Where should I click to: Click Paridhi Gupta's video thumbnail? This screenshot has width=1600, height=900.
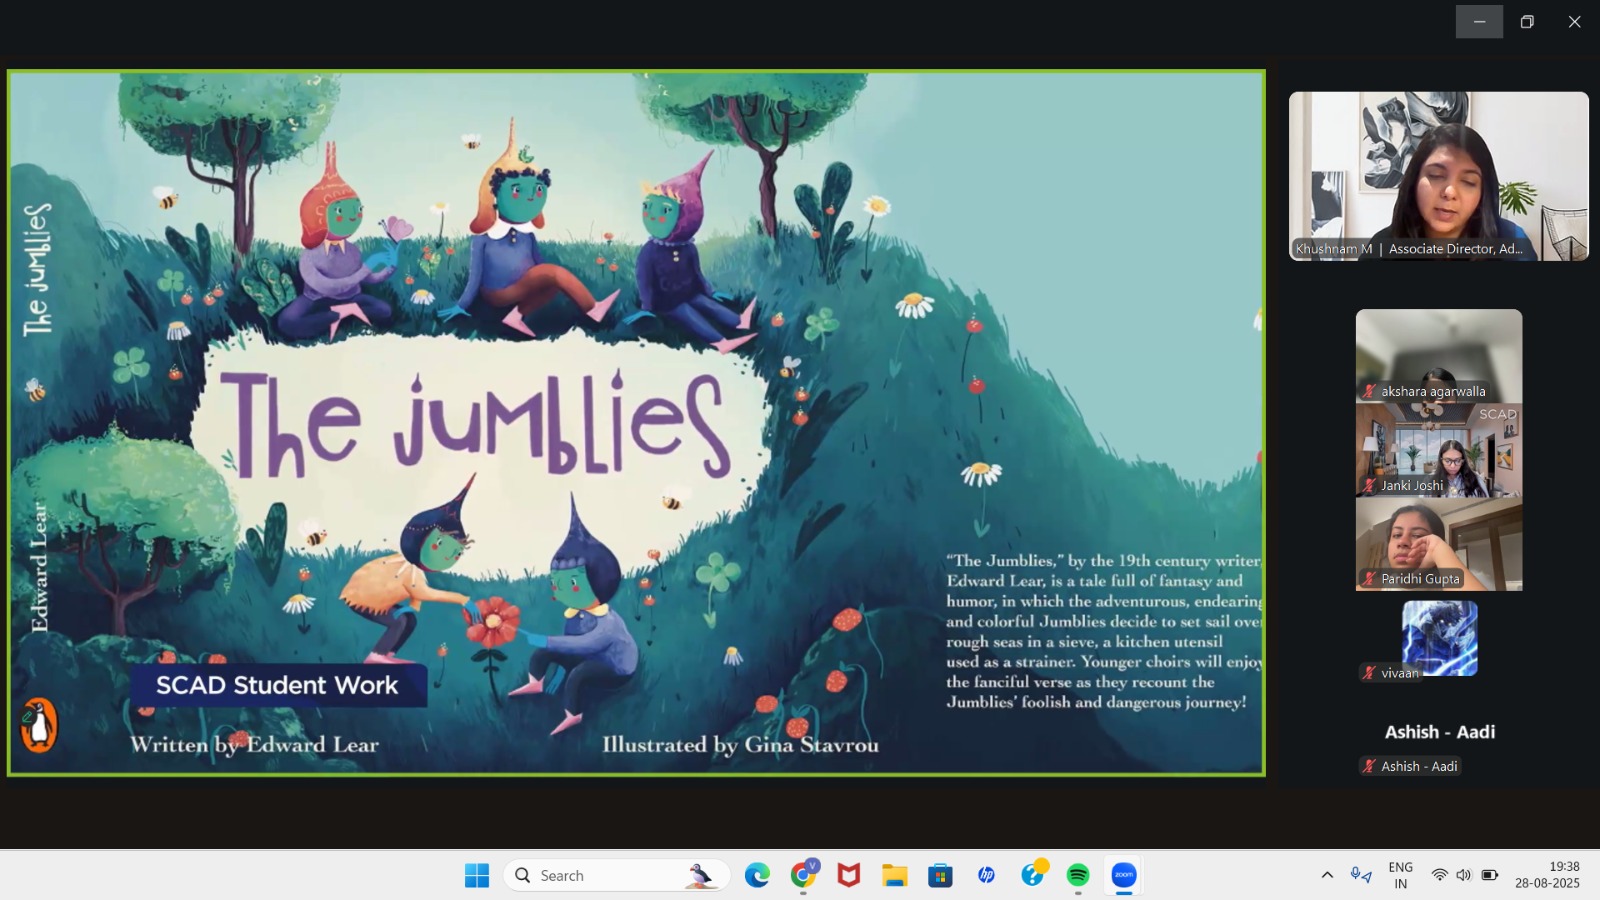pyautogui.click(x=1438, y=543)
